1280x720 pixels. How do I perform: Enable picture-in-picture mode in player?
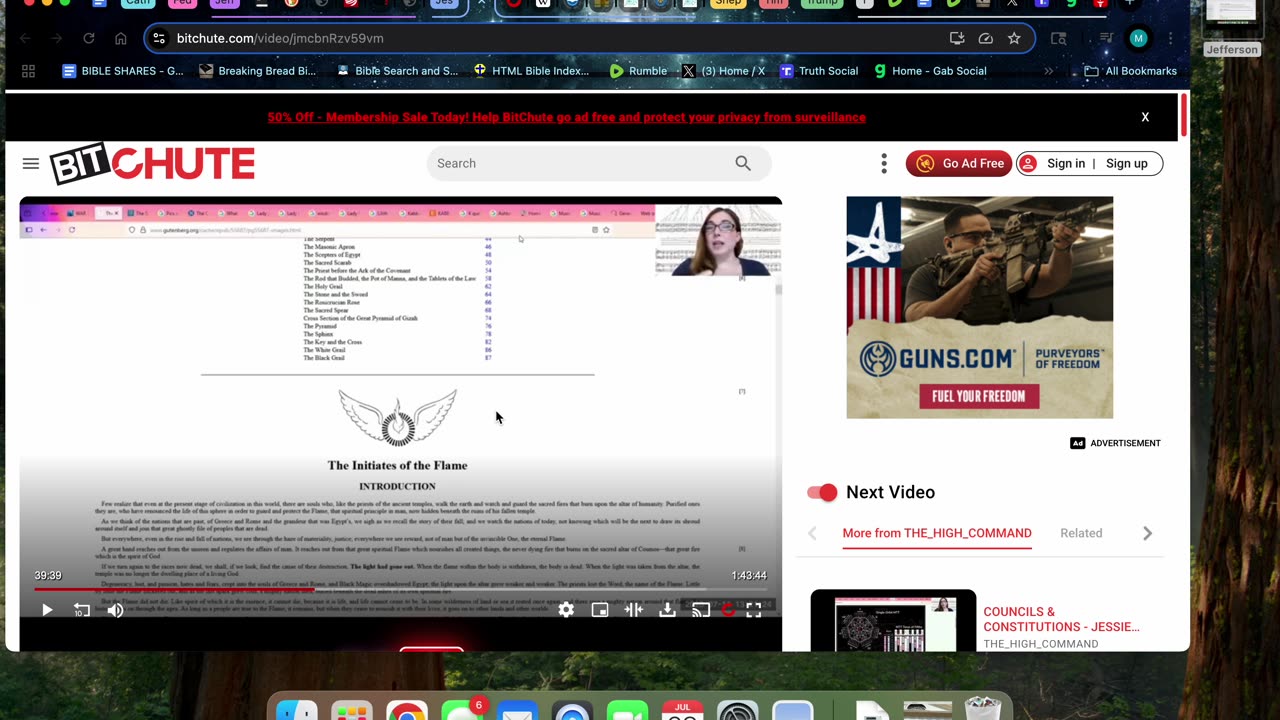600,610
